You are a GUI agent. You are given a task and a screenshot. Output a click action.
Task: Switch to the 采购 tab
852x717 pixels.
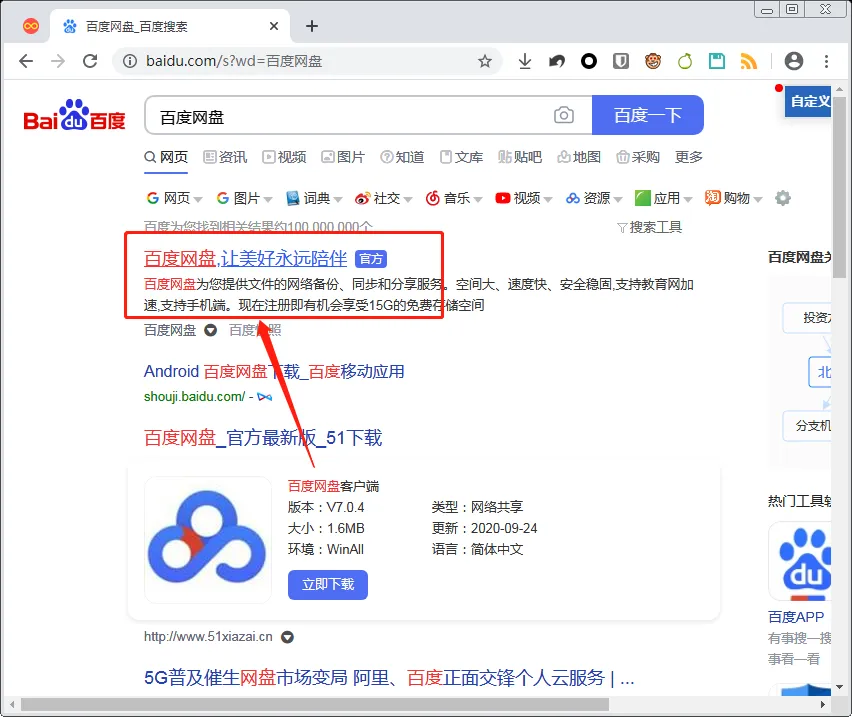[638, 157]
